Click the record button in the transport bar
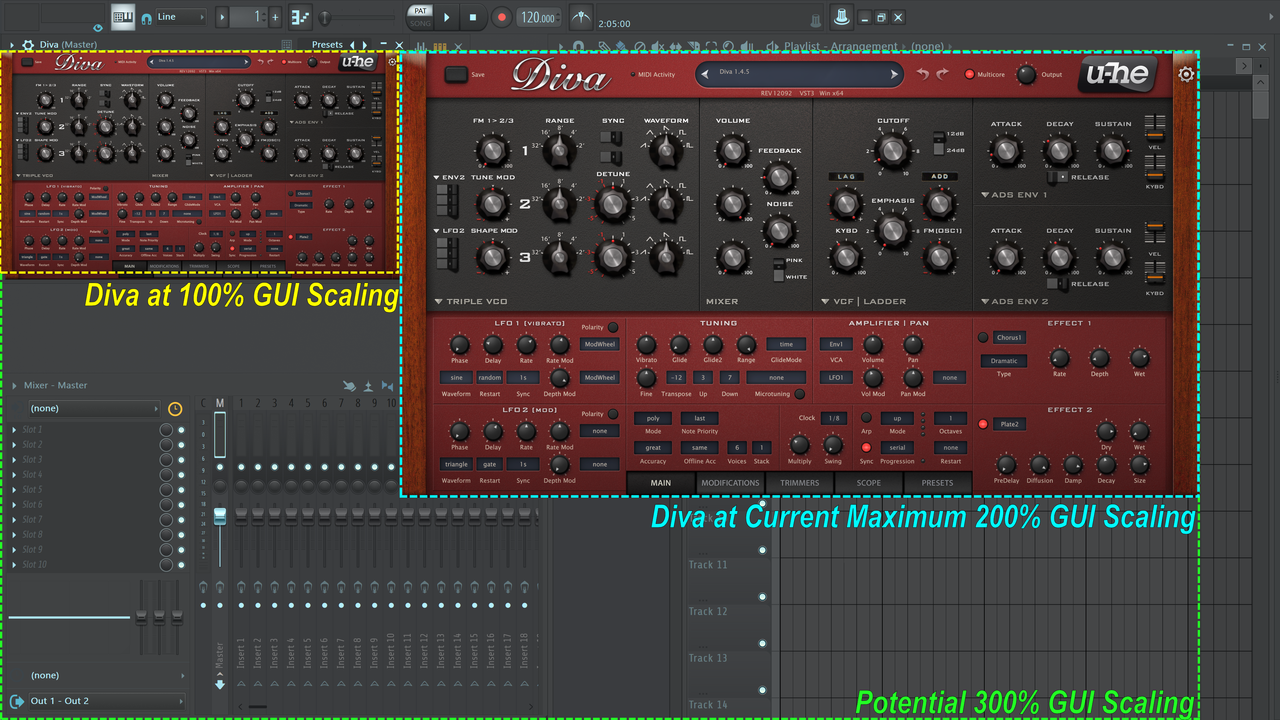Viewport: 1280px width, 720px height. pos(502,17)
